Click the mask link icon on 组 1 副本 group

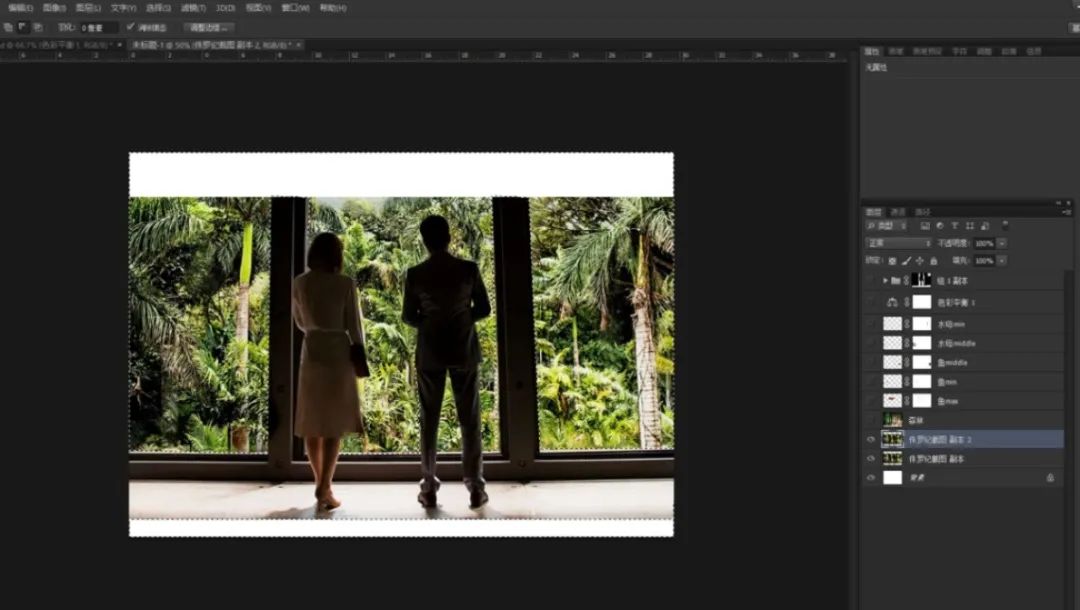tap(906, 281)
